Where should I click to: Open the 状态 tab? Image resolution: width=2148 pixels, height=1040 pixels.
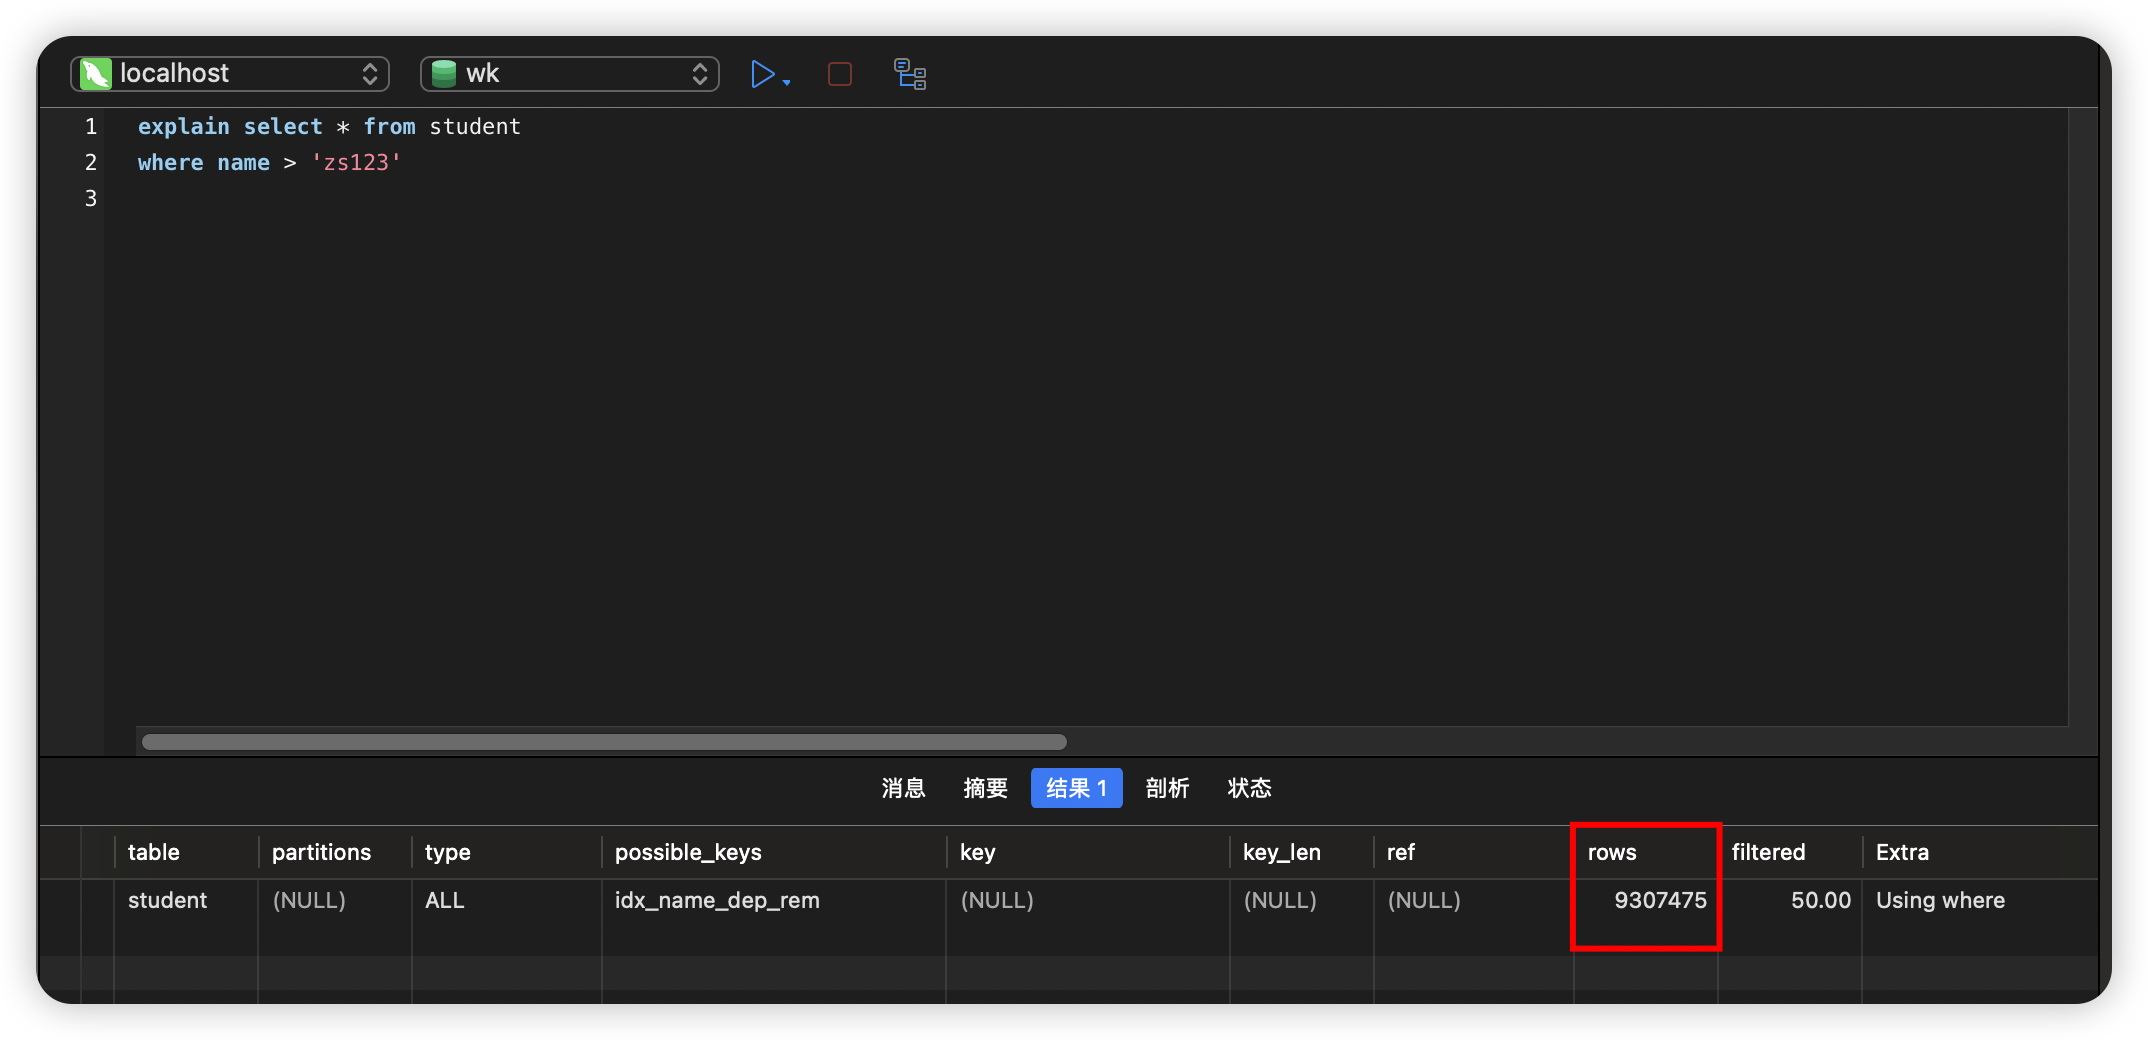[x=1249, y=788]
